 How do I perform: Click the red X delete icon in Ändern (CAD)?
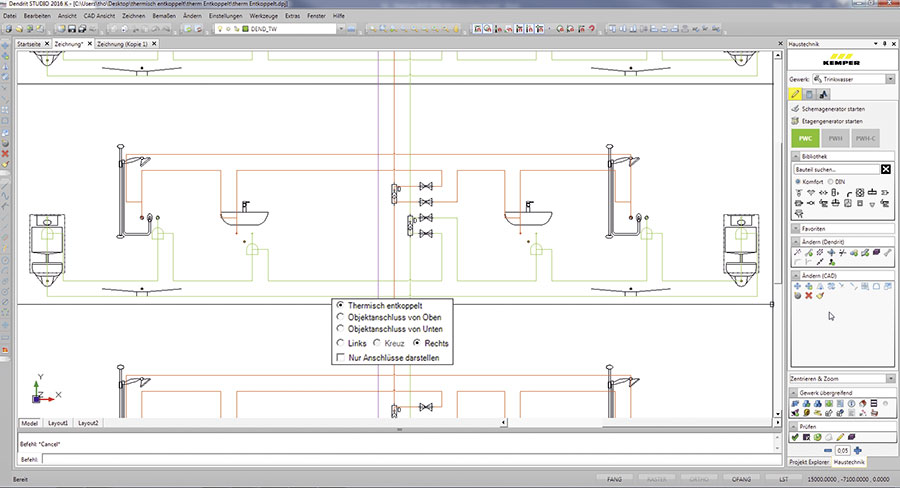click(809, 295)
